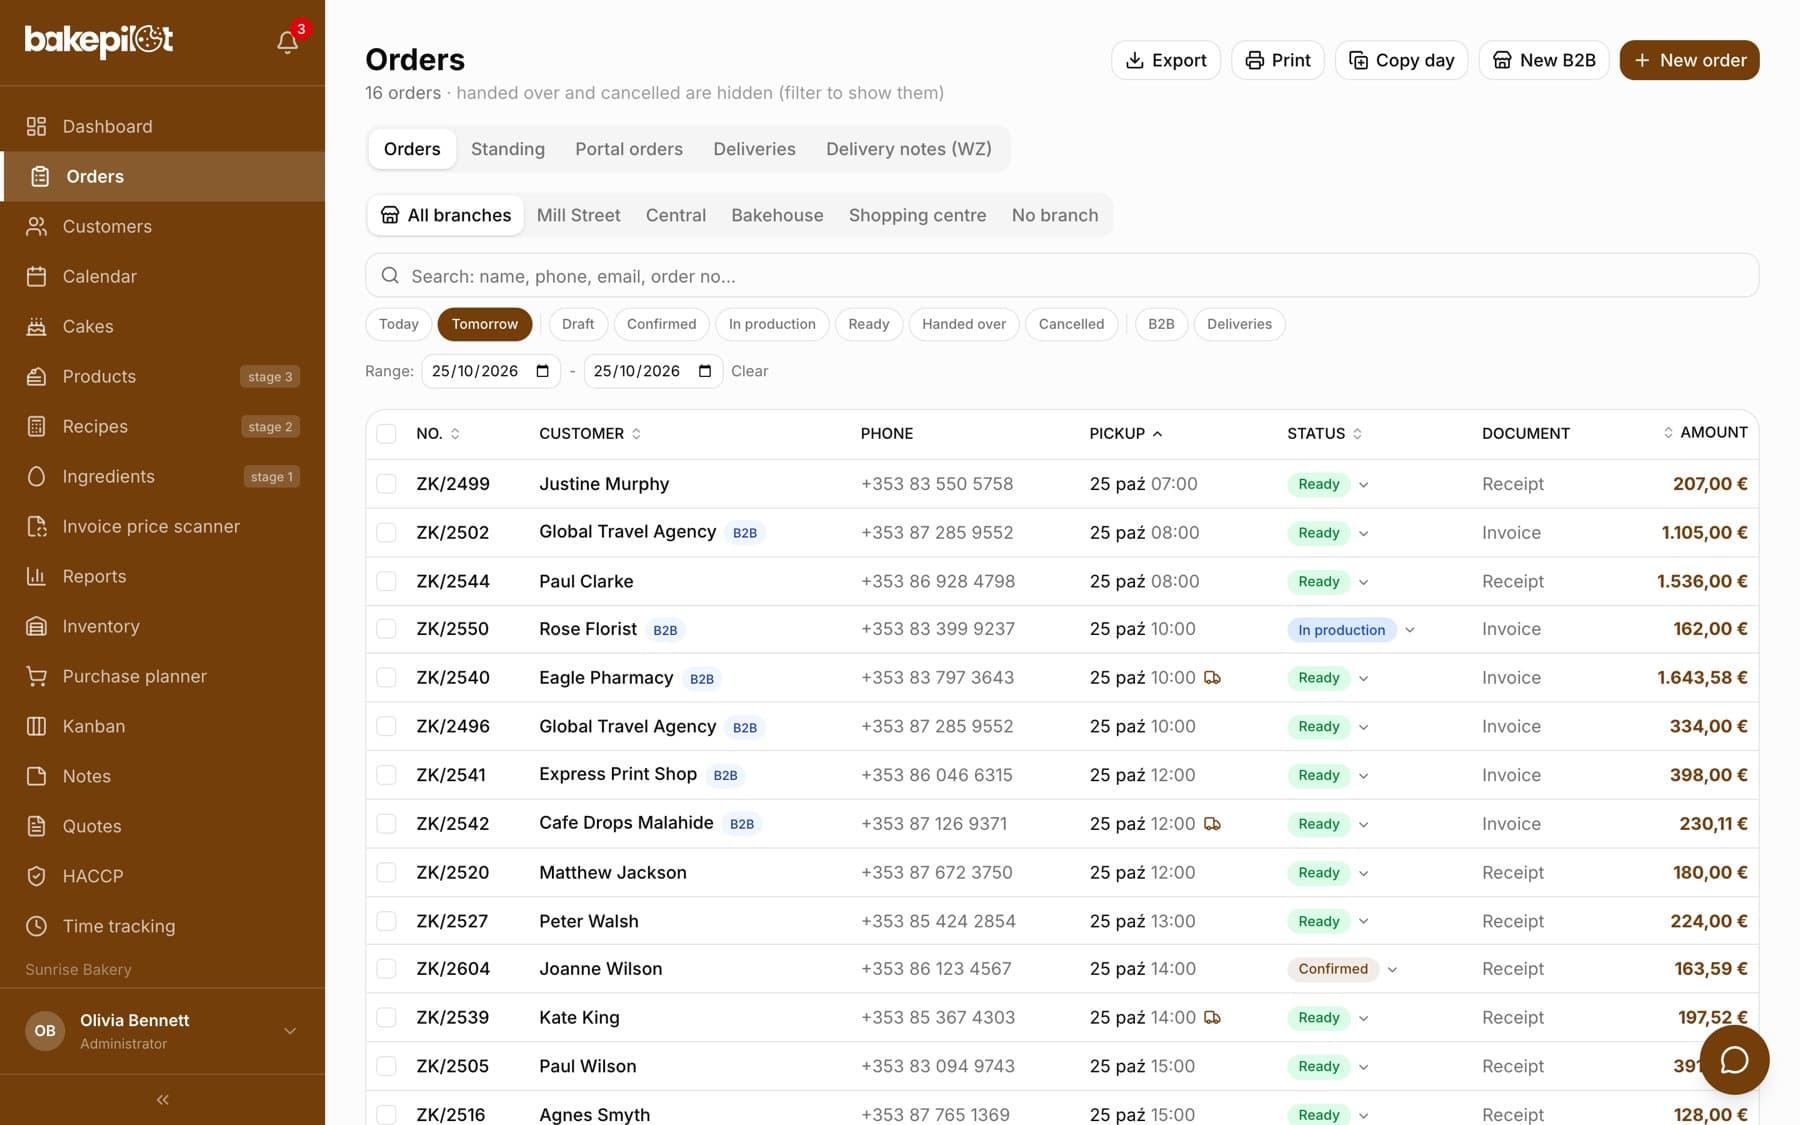Viewport: 1800px width, 1125px height.
Task: Click Copy day button
Action: click(1401, 60)
